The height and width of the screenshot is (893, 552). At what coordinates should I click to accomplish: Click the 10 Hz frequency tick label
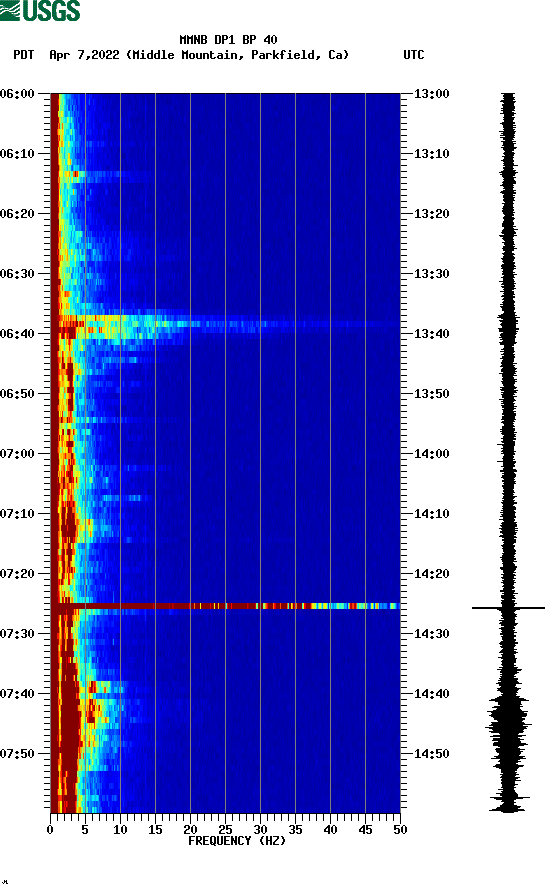[x=120, y=830]
